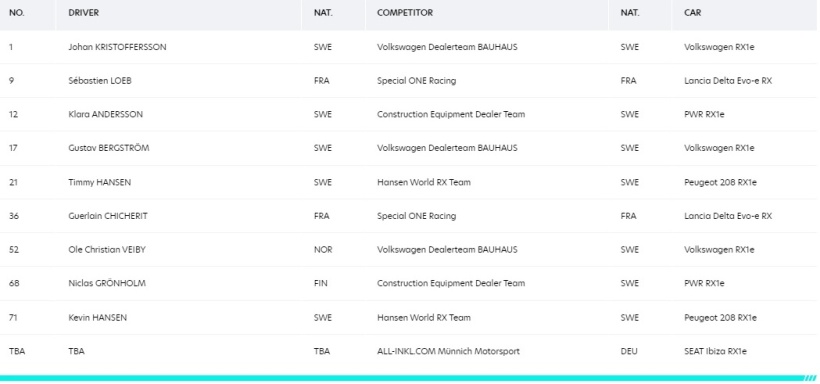Click the SEAT Ibiza RX1e car cell
820x384 pixels.
[x=715, y=352]
